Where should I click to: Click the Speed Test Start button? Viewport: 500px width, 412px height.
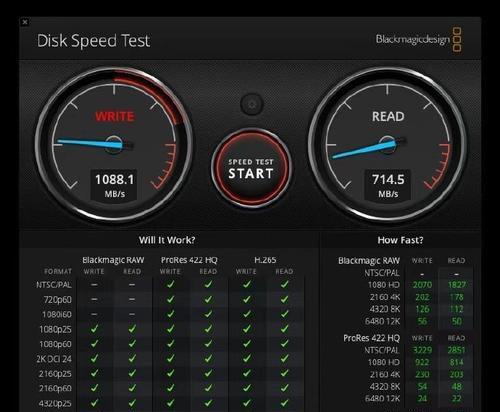point(251,168)
